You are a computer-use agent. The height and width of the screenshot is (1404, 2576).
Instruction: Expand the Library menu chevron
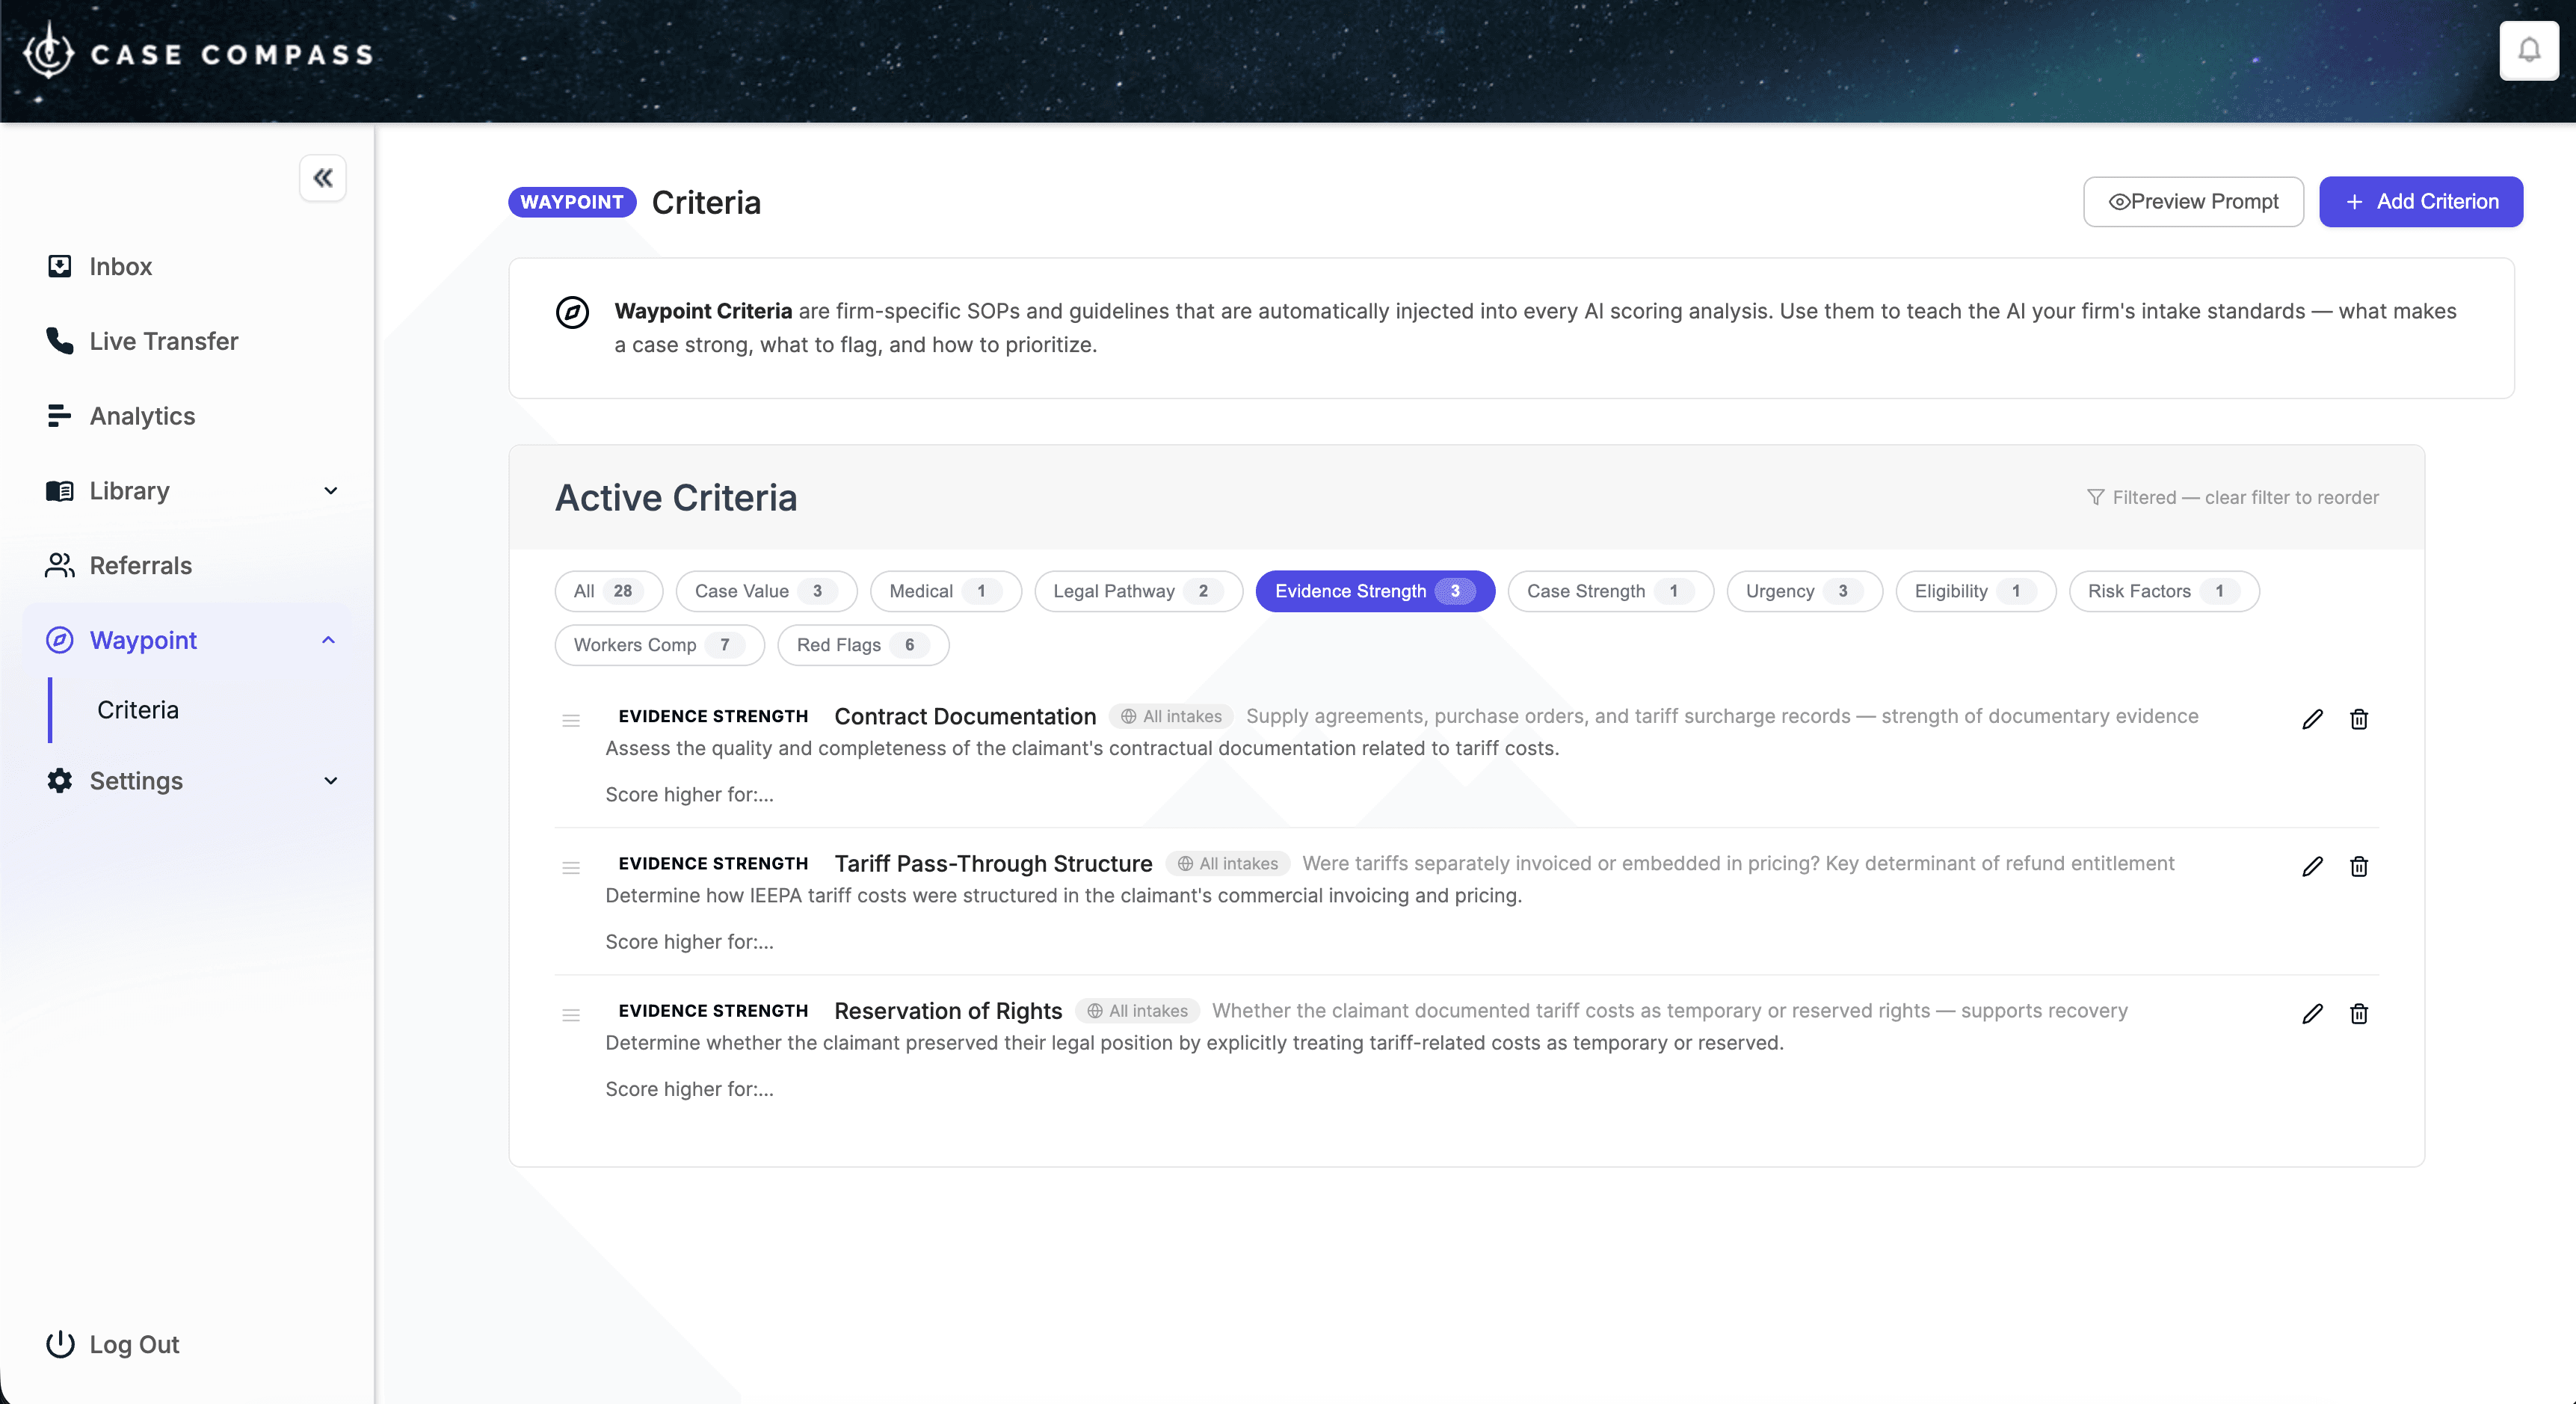(x=331, y=491)
